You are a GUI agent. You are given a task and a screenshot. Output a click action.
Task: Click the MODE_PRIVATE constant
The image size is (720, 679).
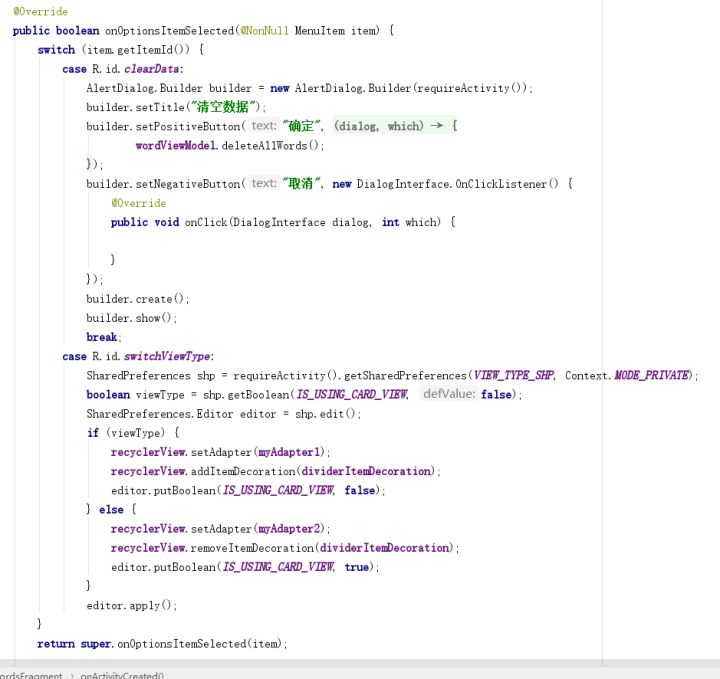click(x=652, y=376)
